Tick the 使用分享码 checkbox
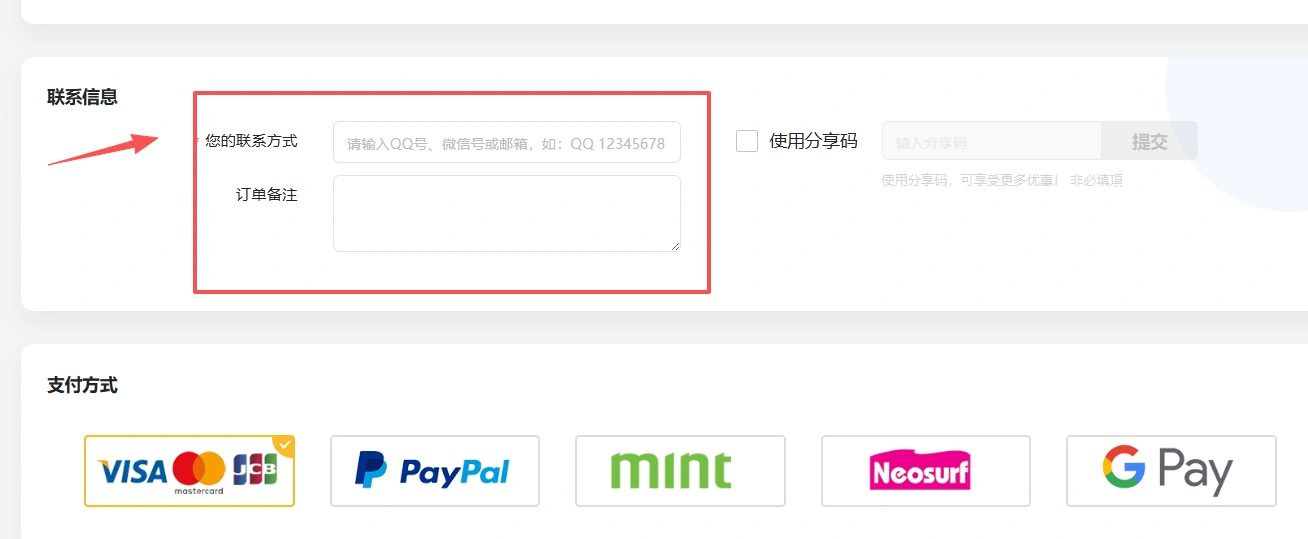This screenshot has width=1308, height=539. pyautogui.click(x=747, y=141)
